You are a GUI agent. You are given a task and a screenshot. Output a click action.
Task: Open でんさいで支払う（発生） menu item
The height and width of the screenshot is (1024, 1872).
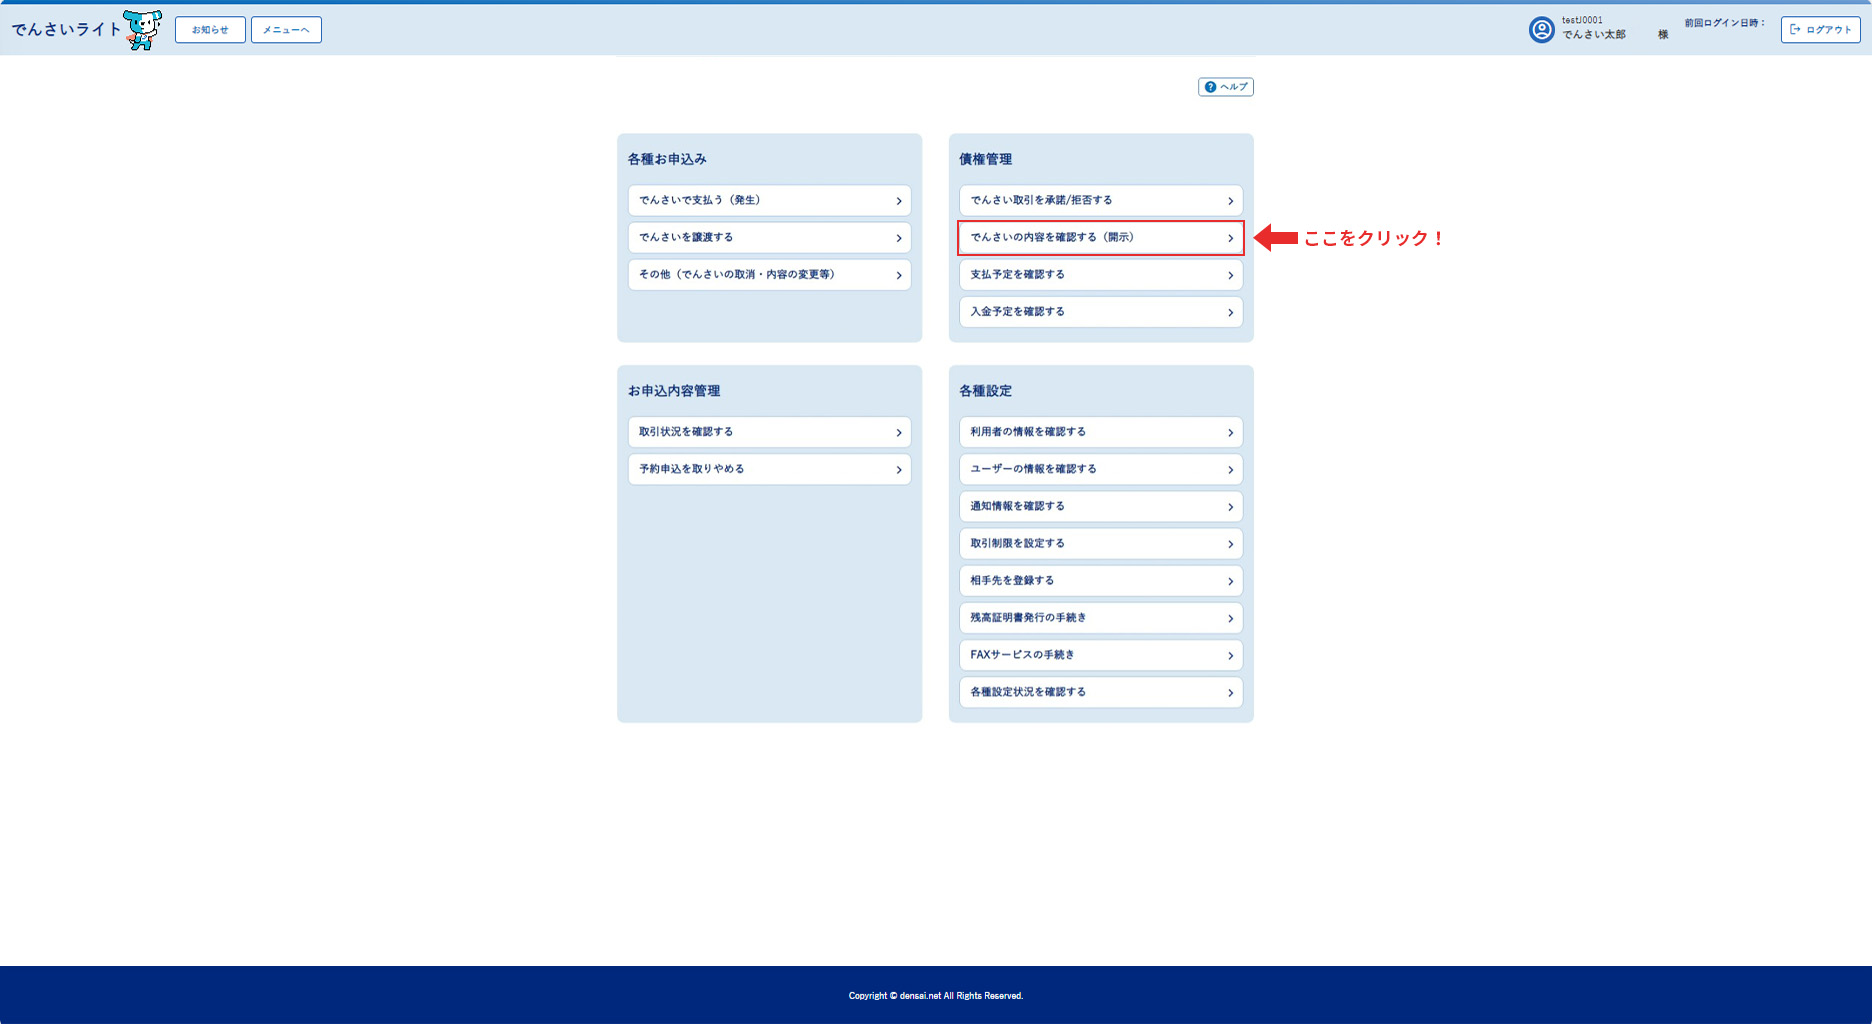(769, 200)
